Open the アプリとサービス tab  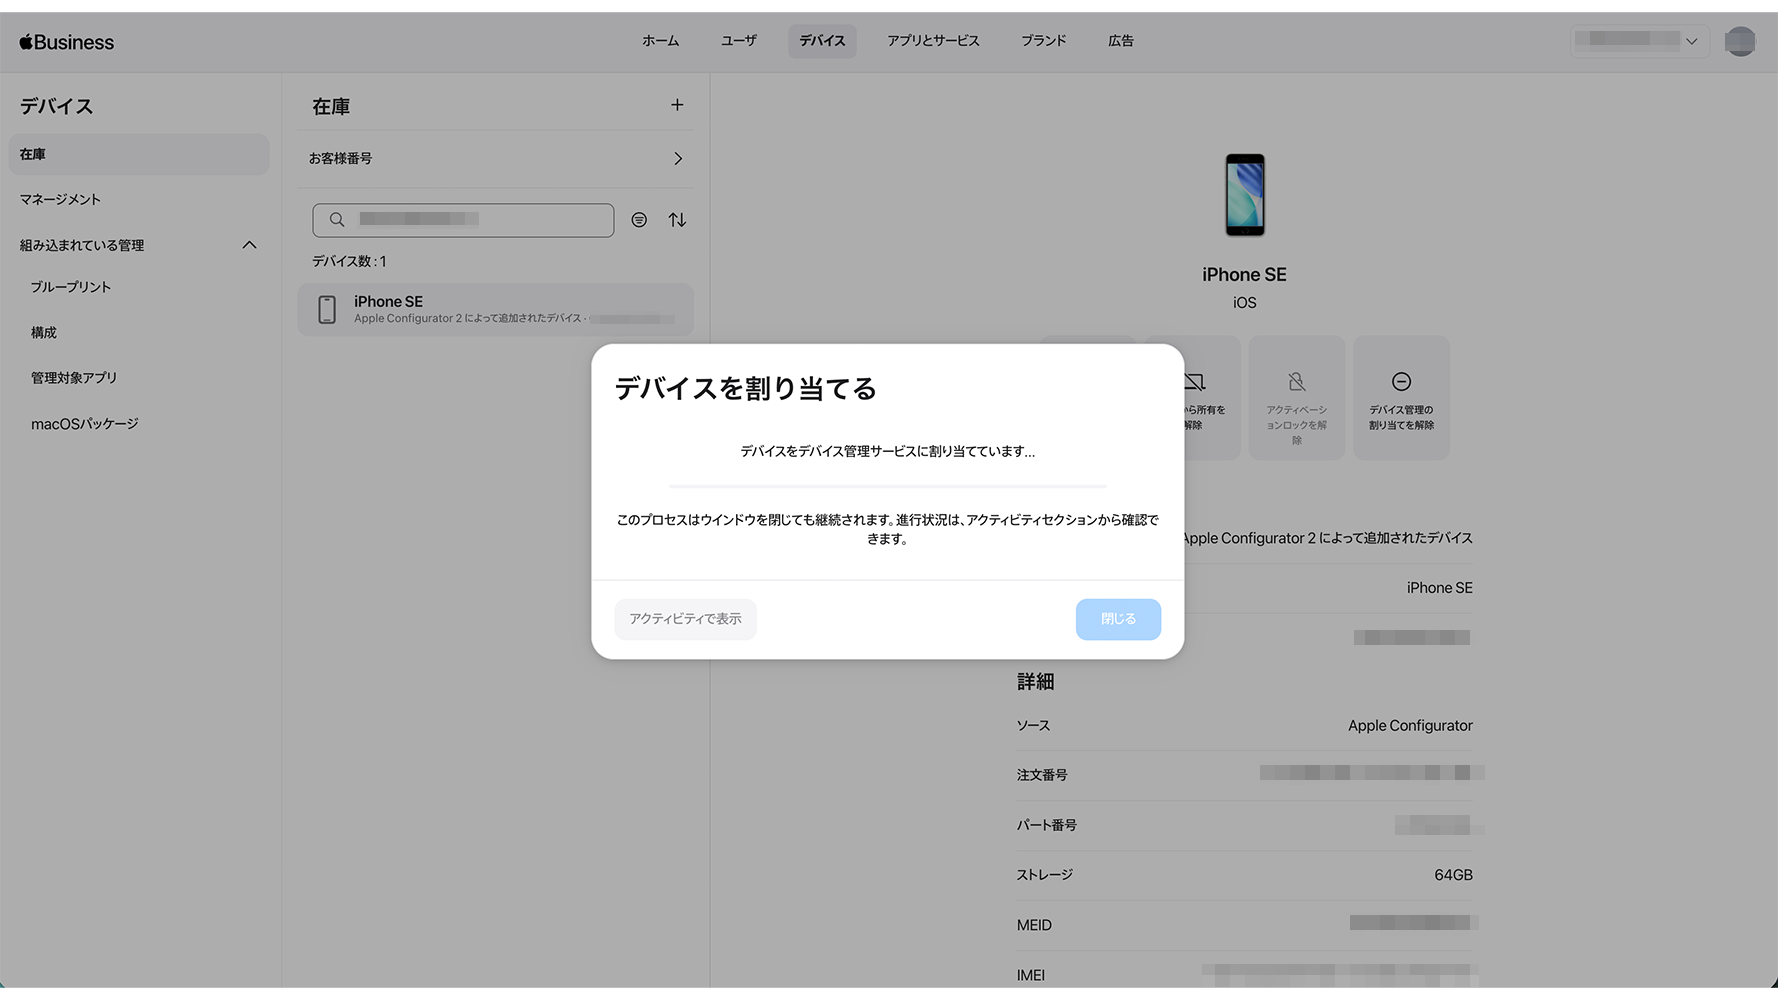932,41
